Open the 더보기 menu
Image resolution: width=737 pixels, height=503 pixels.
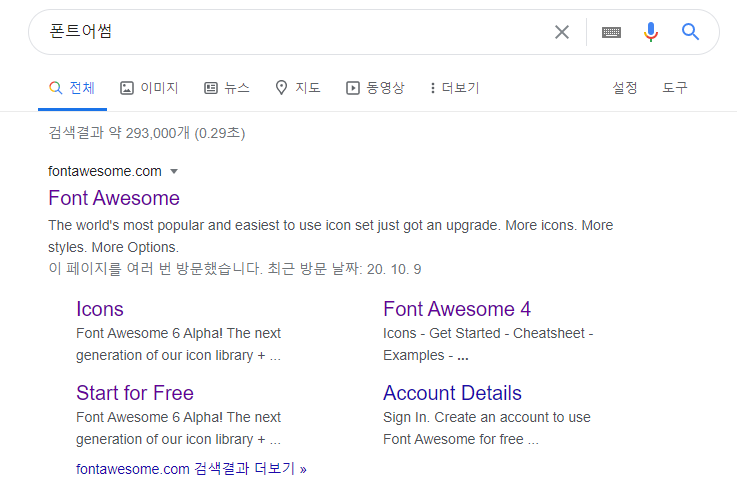[x=455, y=88]
